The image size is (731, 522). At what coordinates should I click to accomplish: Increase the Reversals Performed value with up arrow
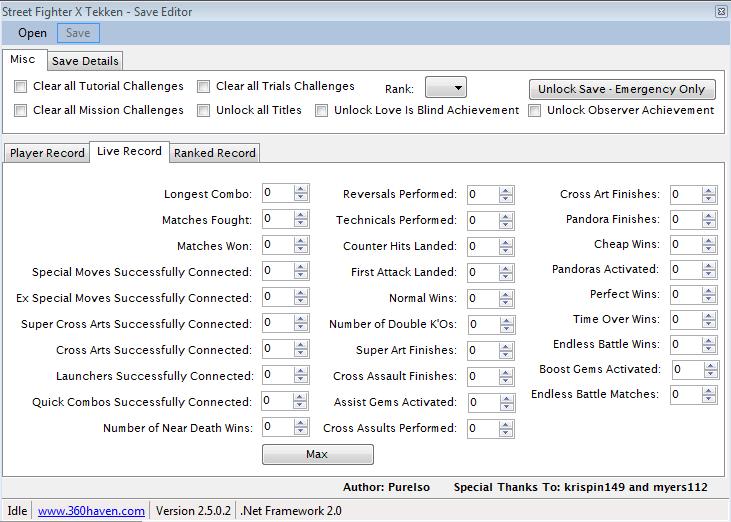coord(506,190)
